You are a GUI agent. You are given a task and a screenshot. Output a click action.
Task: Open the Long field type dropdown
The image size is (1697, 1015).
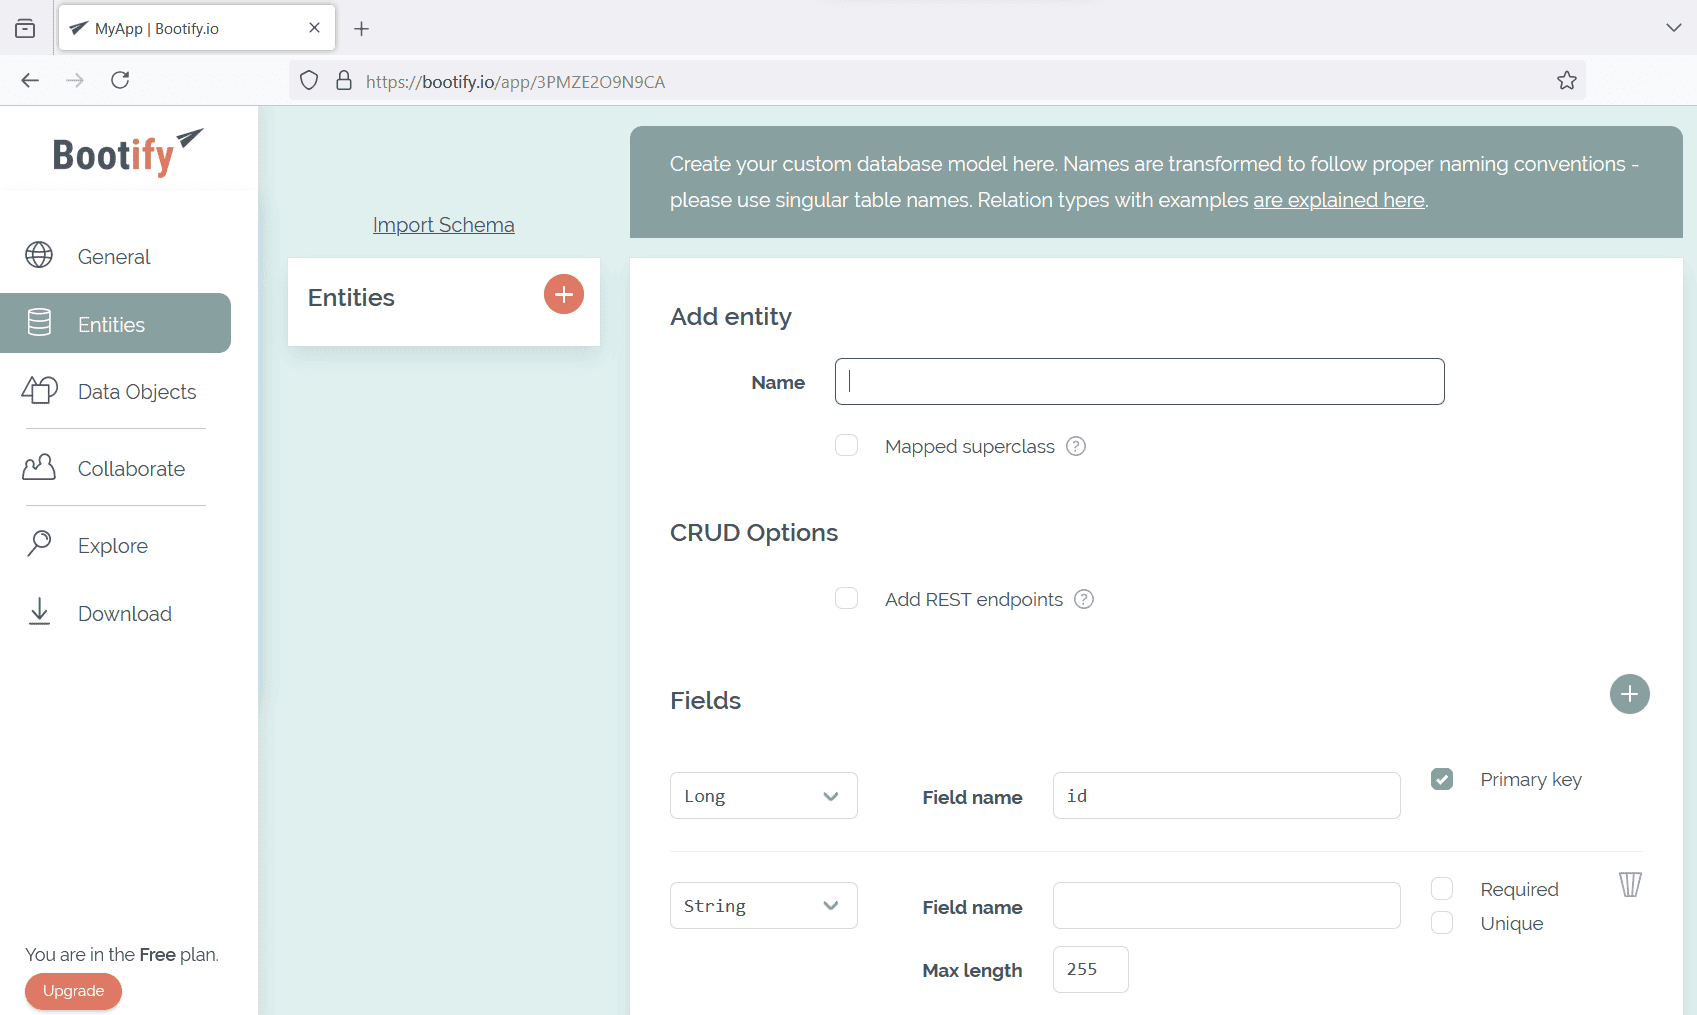coord(763,796)
